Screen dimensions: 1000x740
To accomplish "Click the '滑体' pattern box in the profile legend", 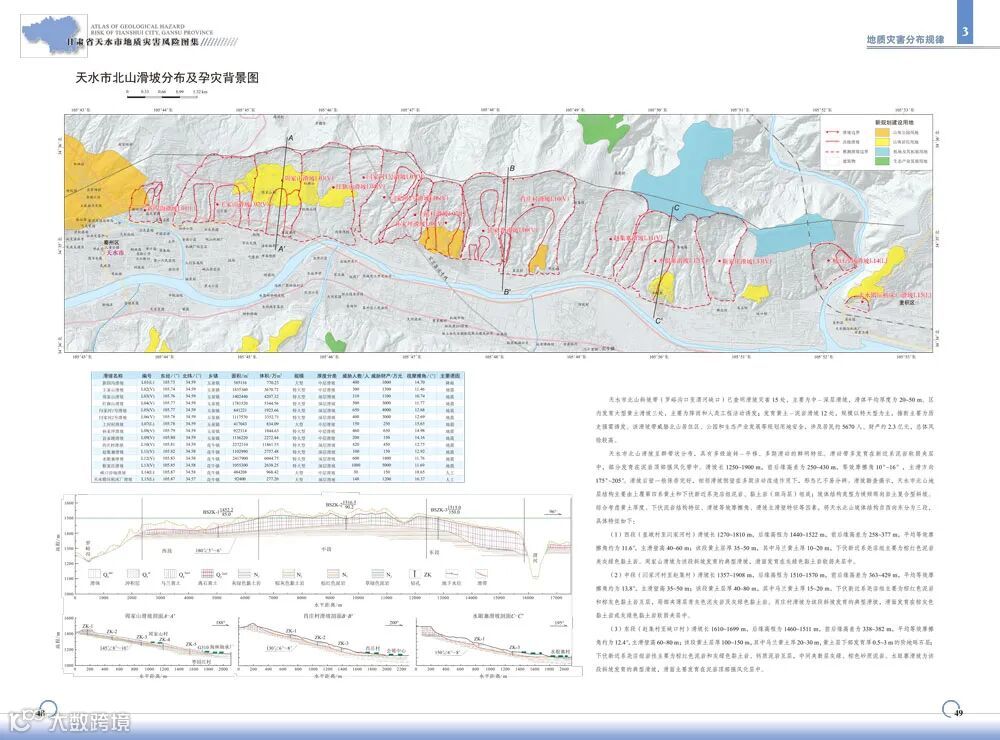I will click(94, 574).
